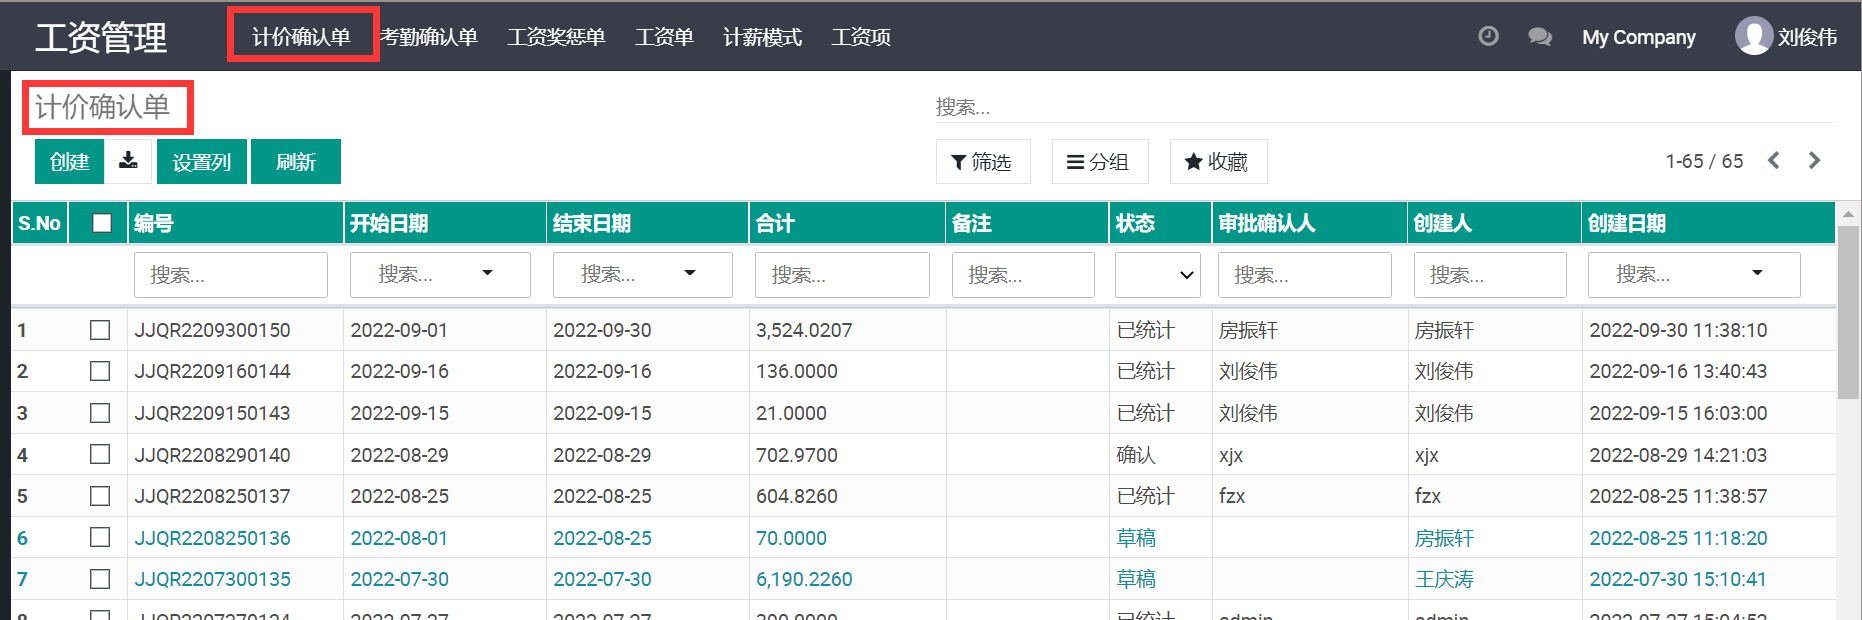This screenshot has width=1862, height=620.
Task: Click the download export icon
Action: pyautogui.click(x=128, y=161)
